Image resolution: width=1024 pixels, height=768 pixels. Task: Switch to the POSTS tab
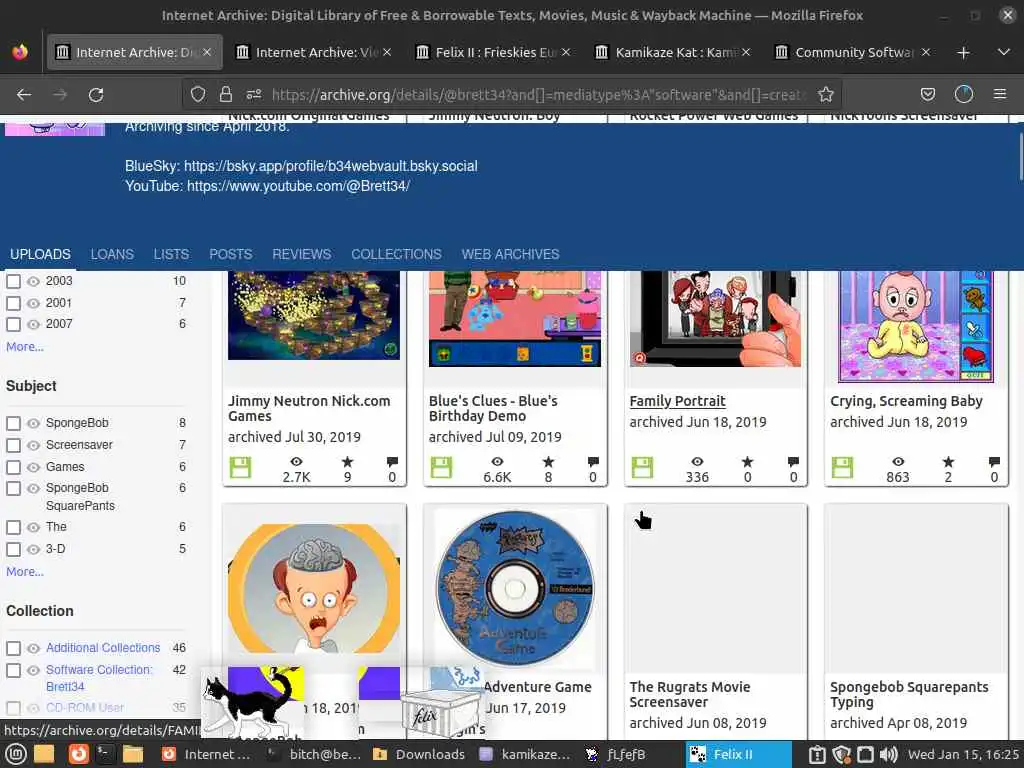pyautogui.click(x=231, y=254)
